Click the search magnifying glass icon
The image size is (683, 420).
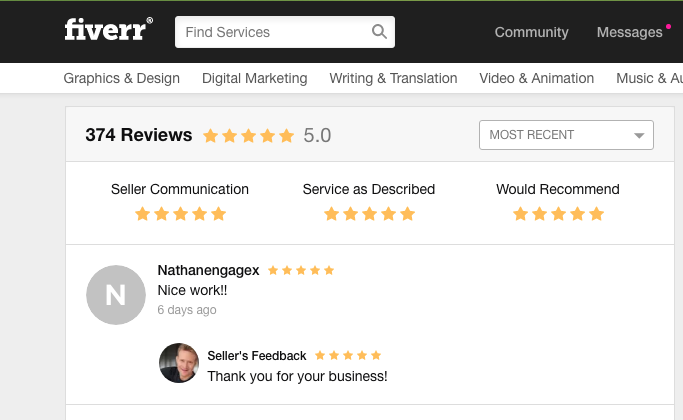tap(379, 32)
